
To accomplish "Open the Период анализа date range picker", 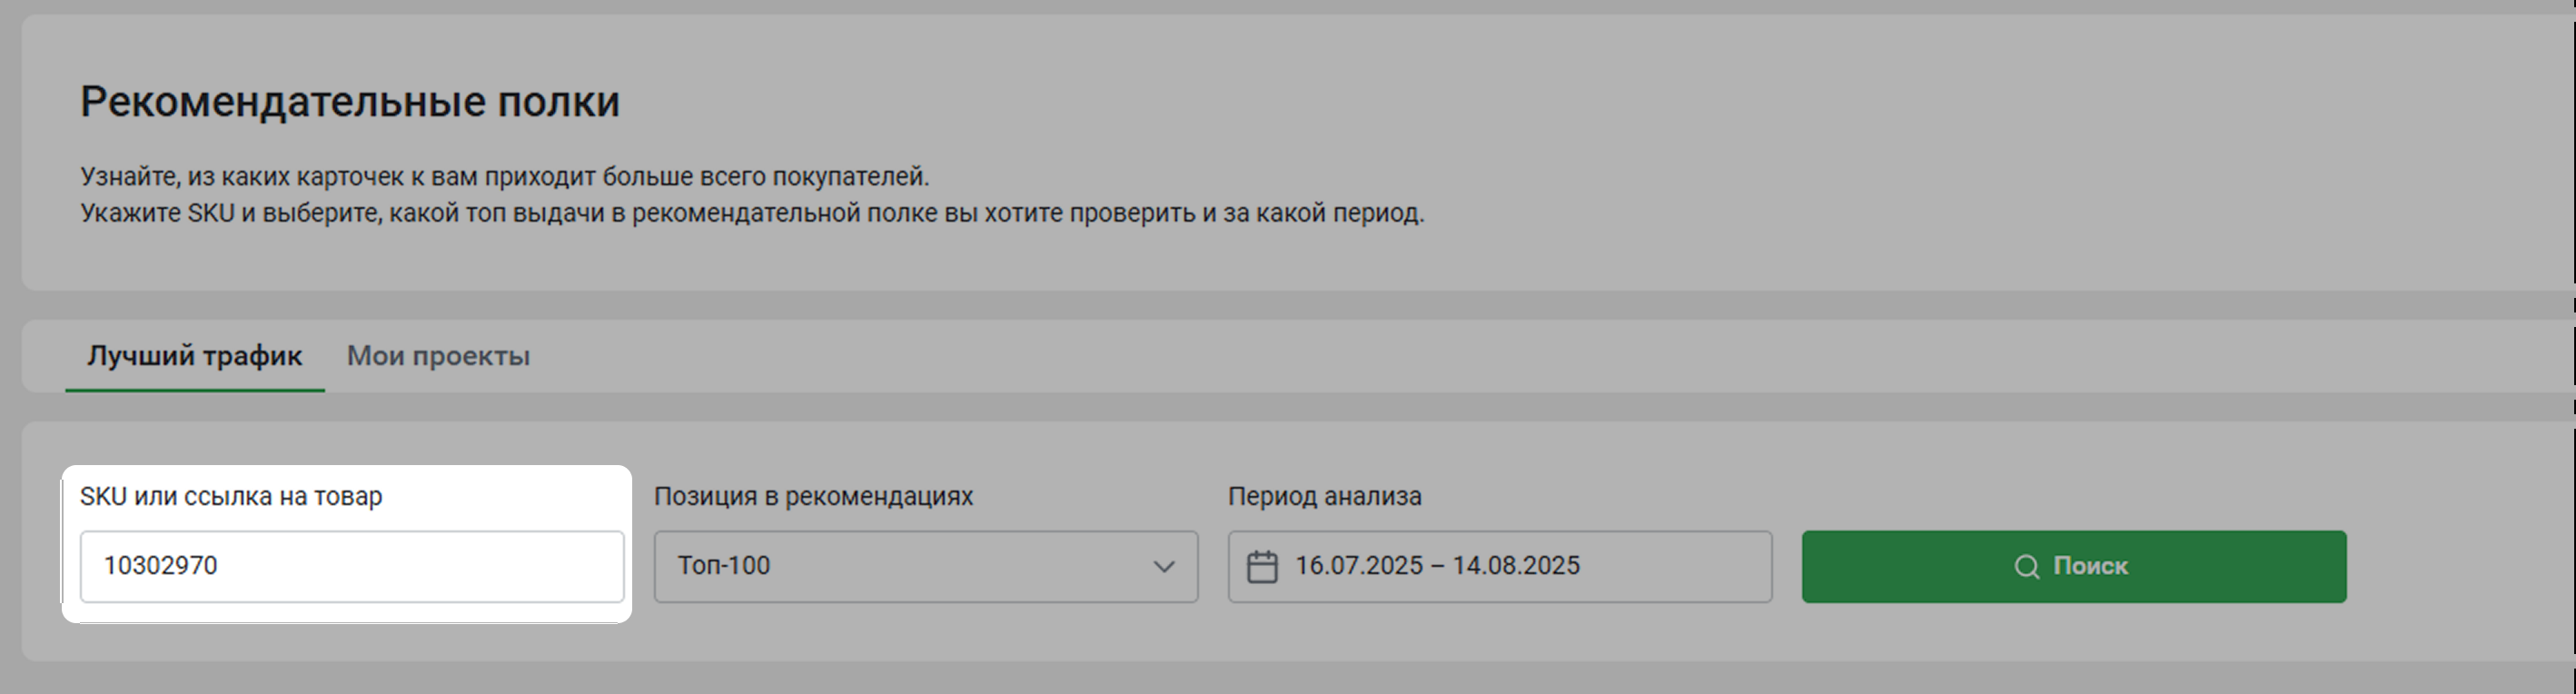I will (1498, 567).
